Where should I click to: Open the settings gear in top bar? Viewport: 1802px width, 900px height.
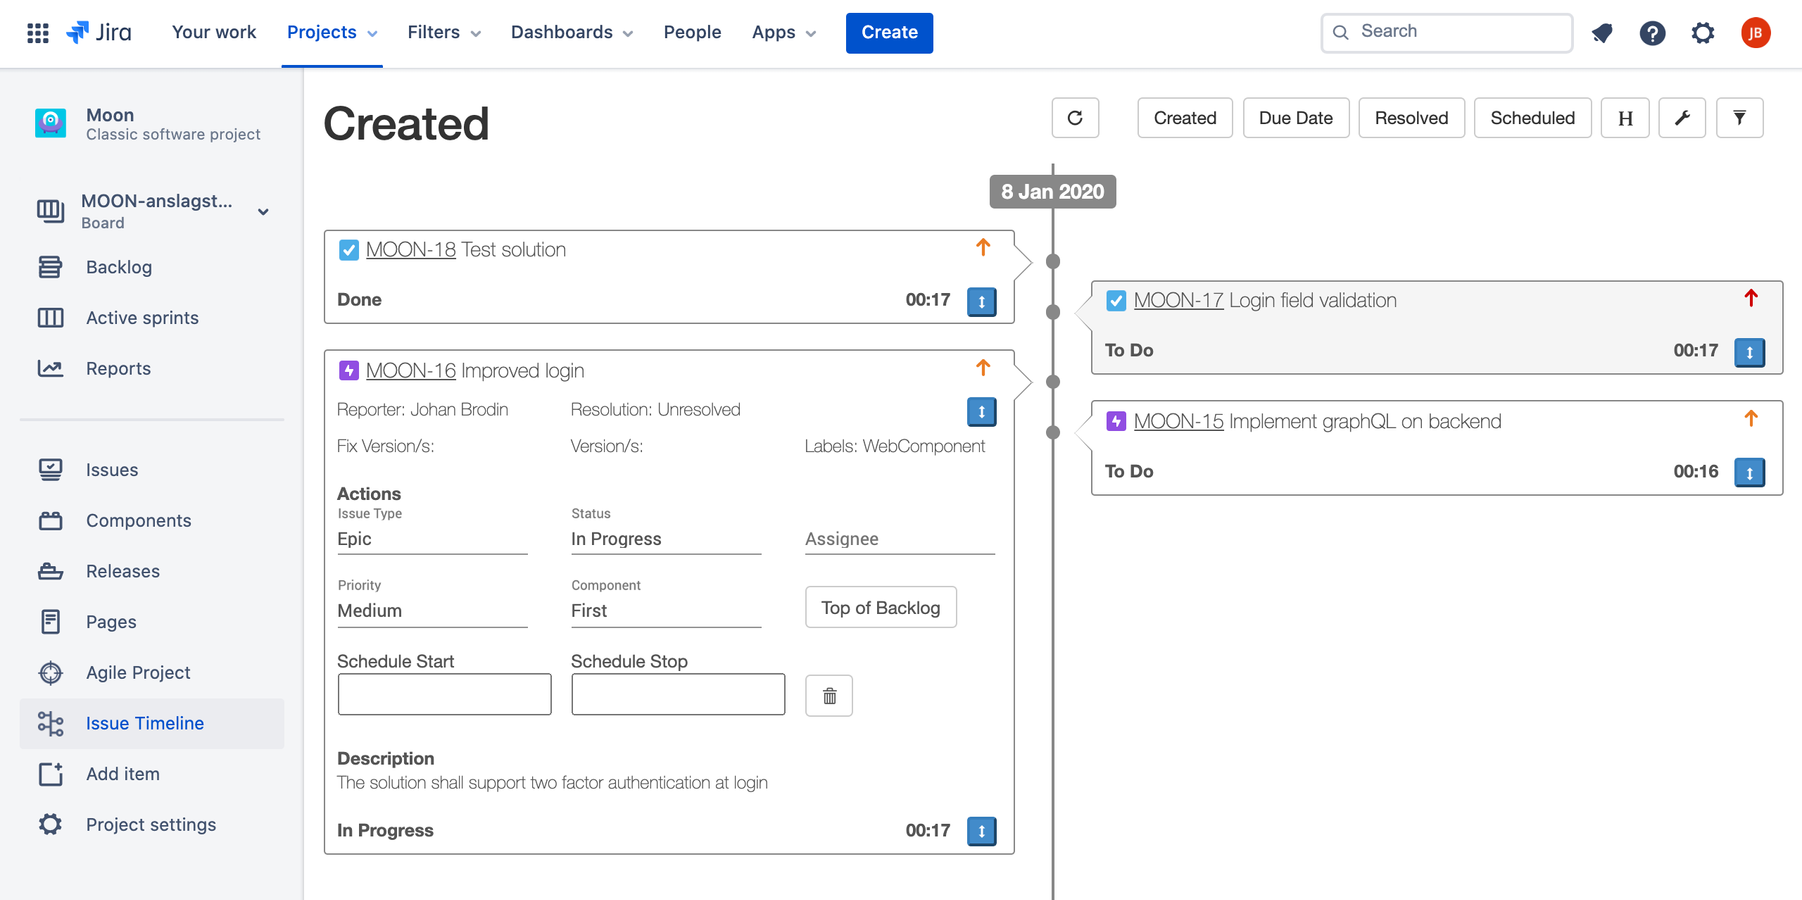tap(1703, 33)
